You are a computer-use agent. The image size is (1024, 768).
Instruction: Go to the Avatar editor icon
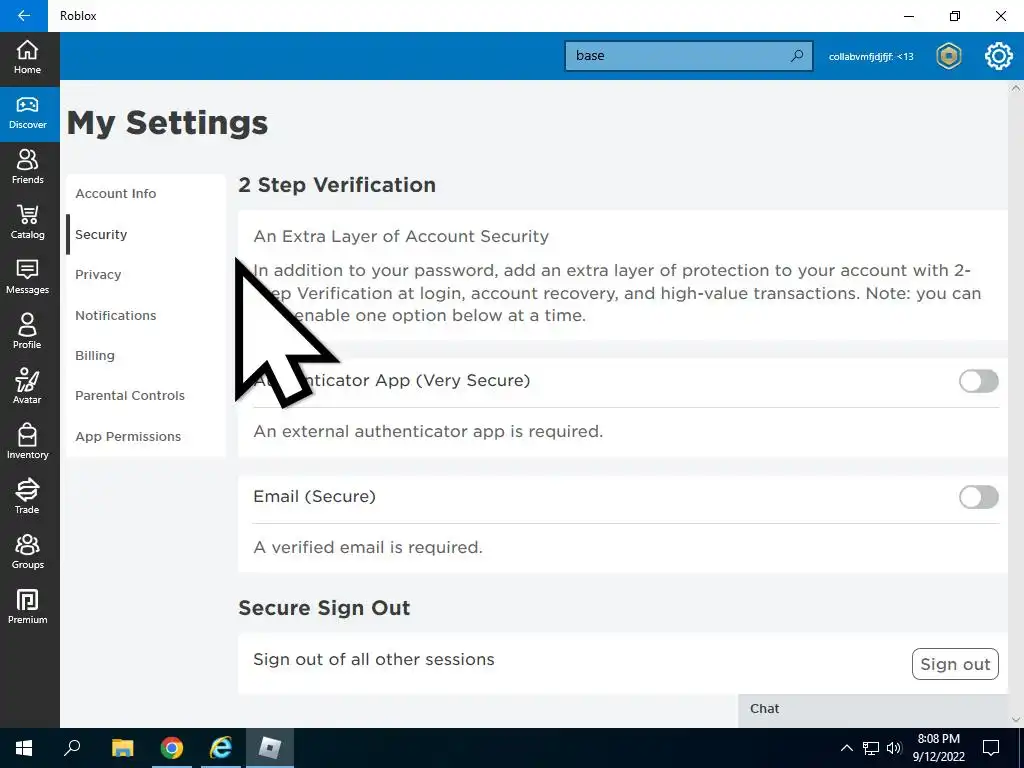pos(28,386)
